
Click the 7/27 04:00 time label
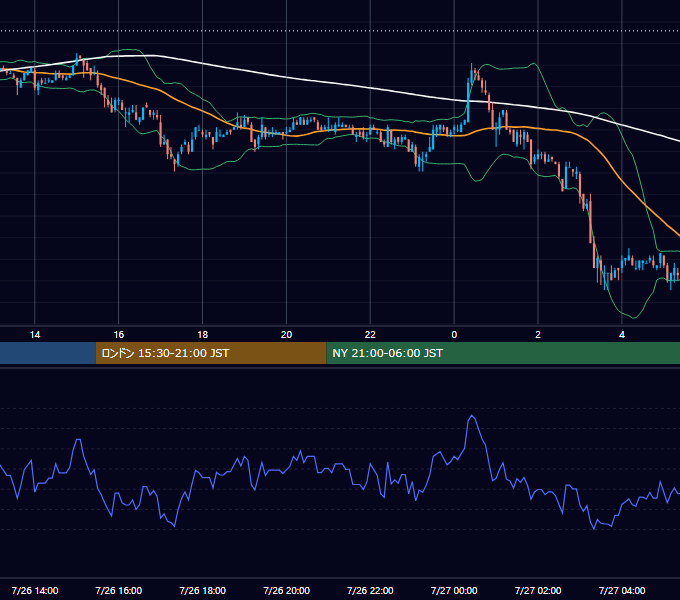pyautogui.click(x=622, y=590)
